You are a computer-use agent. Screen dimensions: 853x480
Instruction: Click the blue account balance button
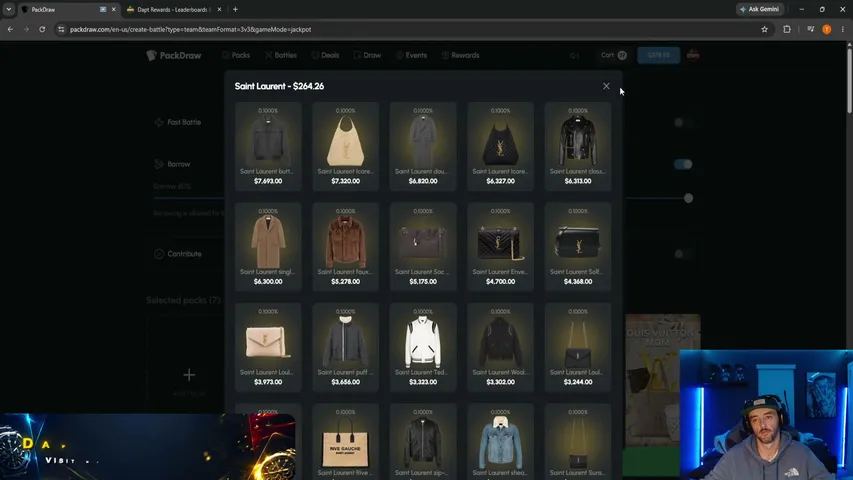point(658,55)
